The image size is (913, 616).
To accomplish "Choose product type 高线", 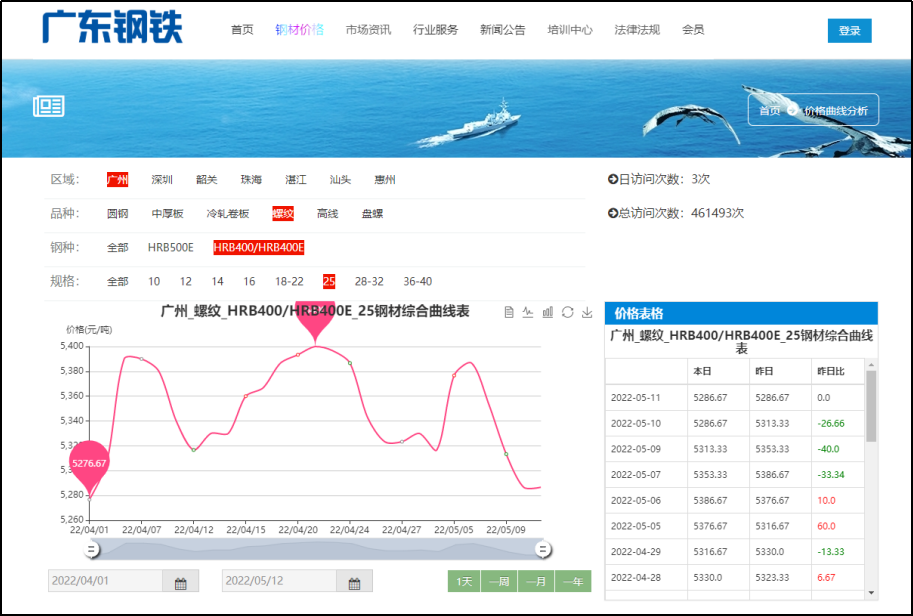I will [x=328, y=214].
